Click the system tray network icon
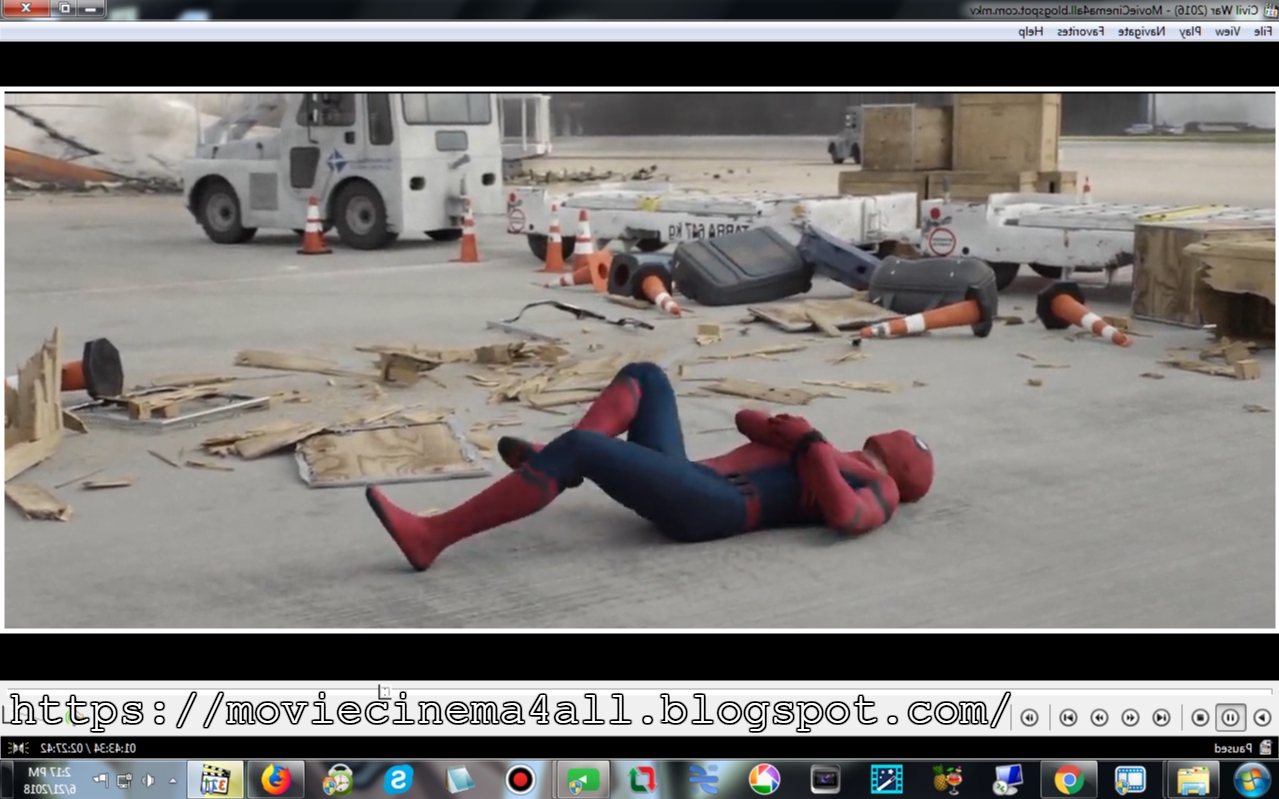Viewport: 1279px width, 799px height. (x=124, y=780)
